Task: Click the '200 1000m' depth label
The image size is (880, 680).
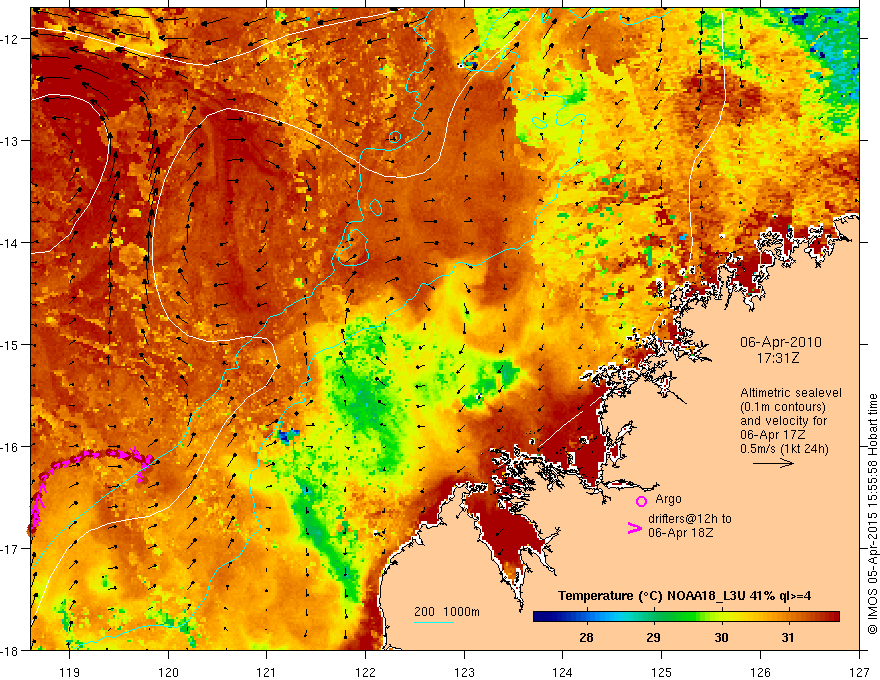Action: 447,612
